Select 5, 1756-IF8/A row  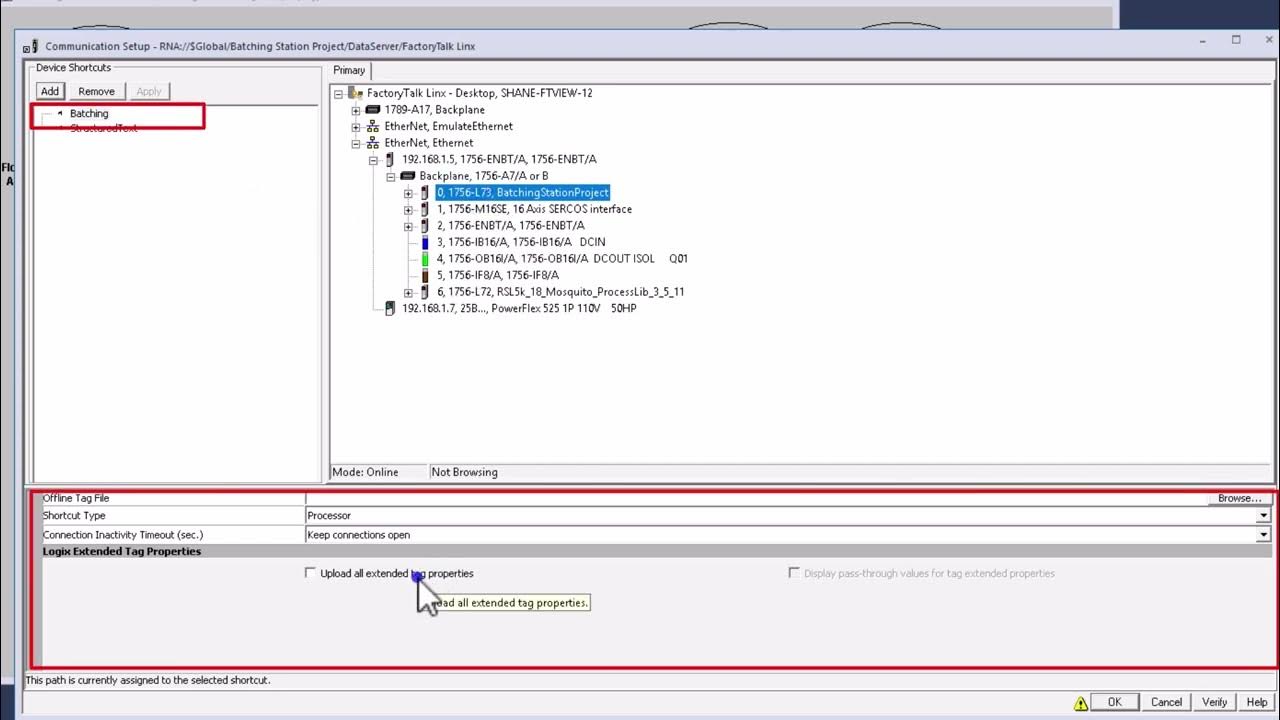pyautogui.click(x=498, y=275)
